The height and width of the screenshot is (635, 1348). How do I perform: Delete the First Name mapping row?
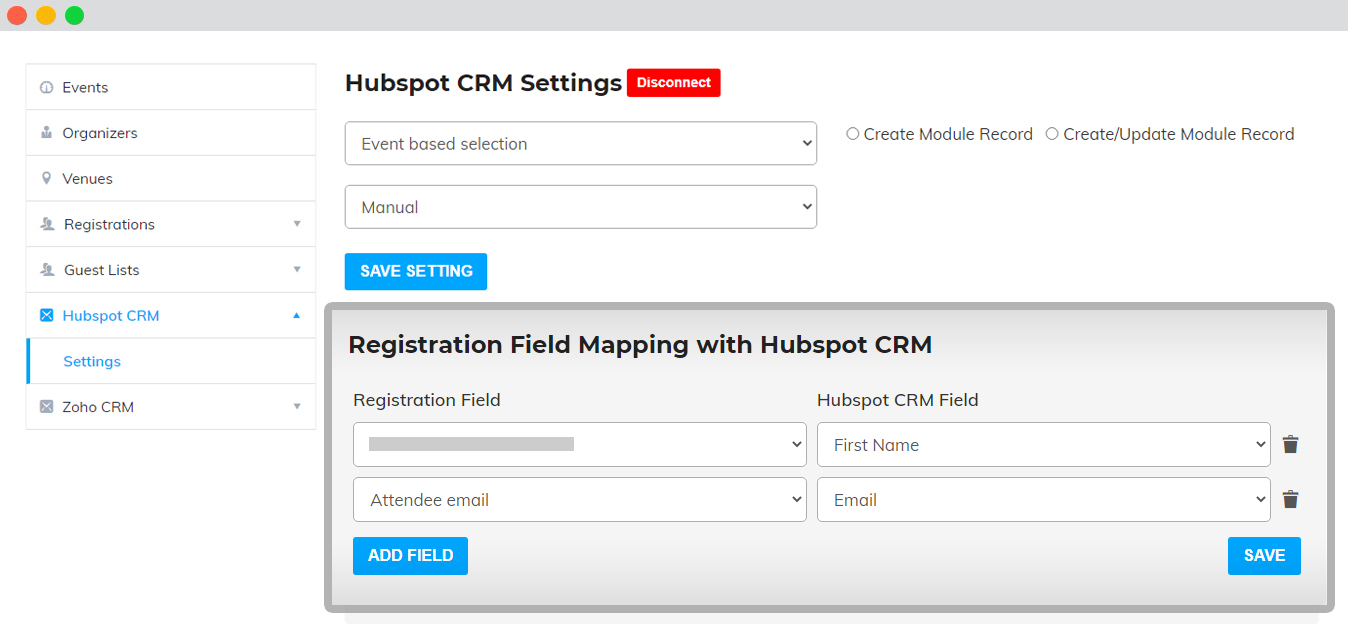(x=1290, y=445)
